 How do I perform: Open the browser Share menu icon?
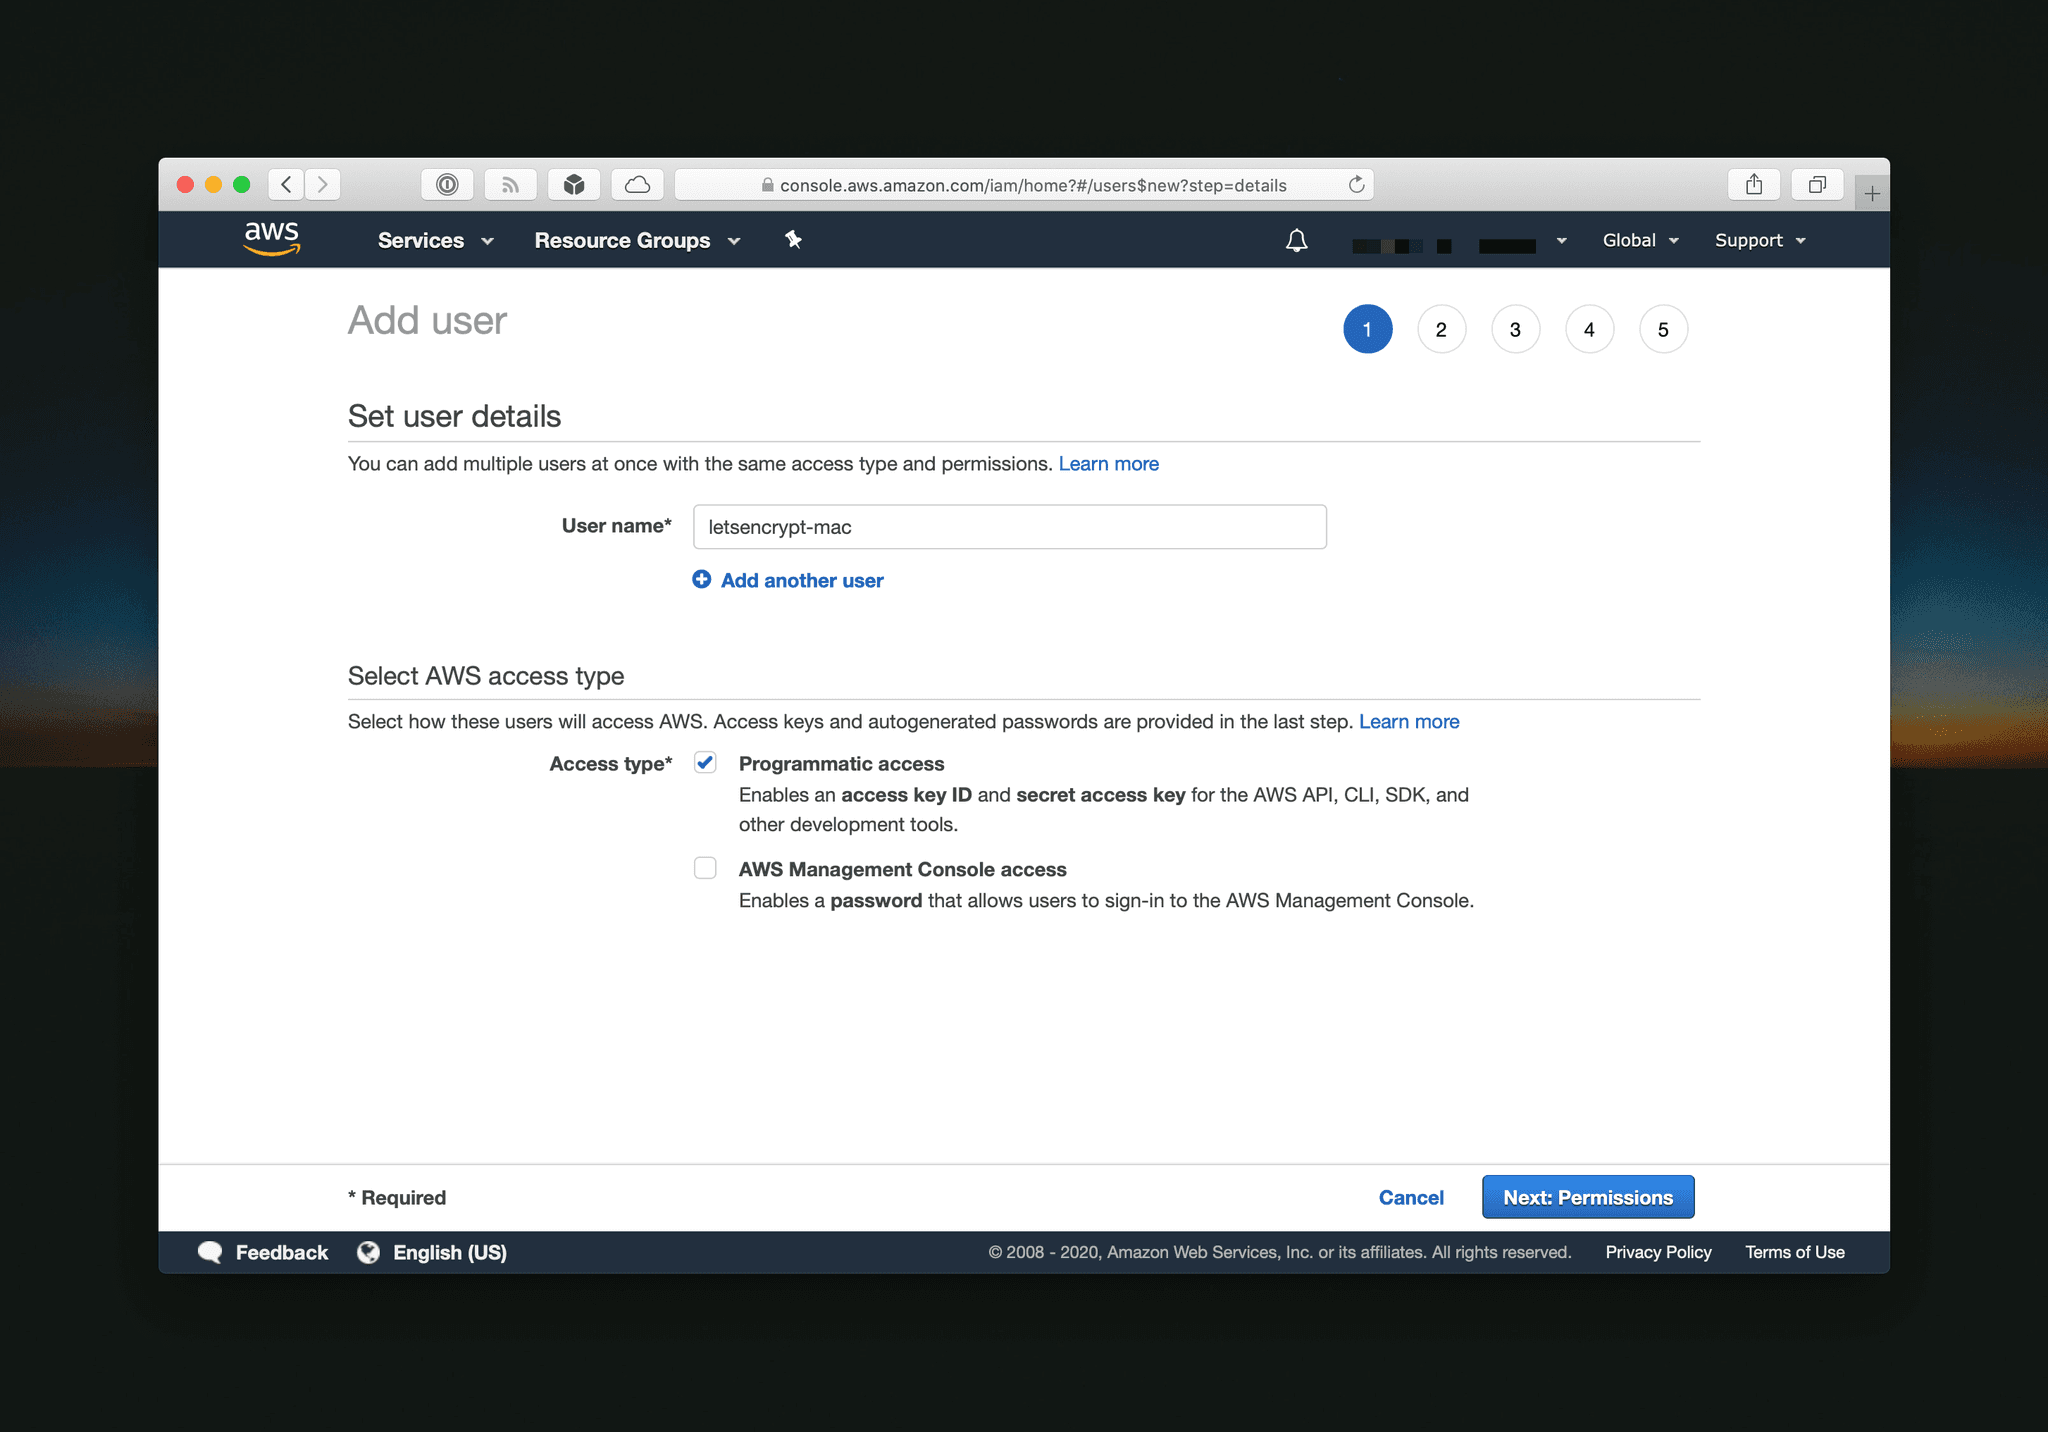pyautogui.click(x=1754, y=184)
